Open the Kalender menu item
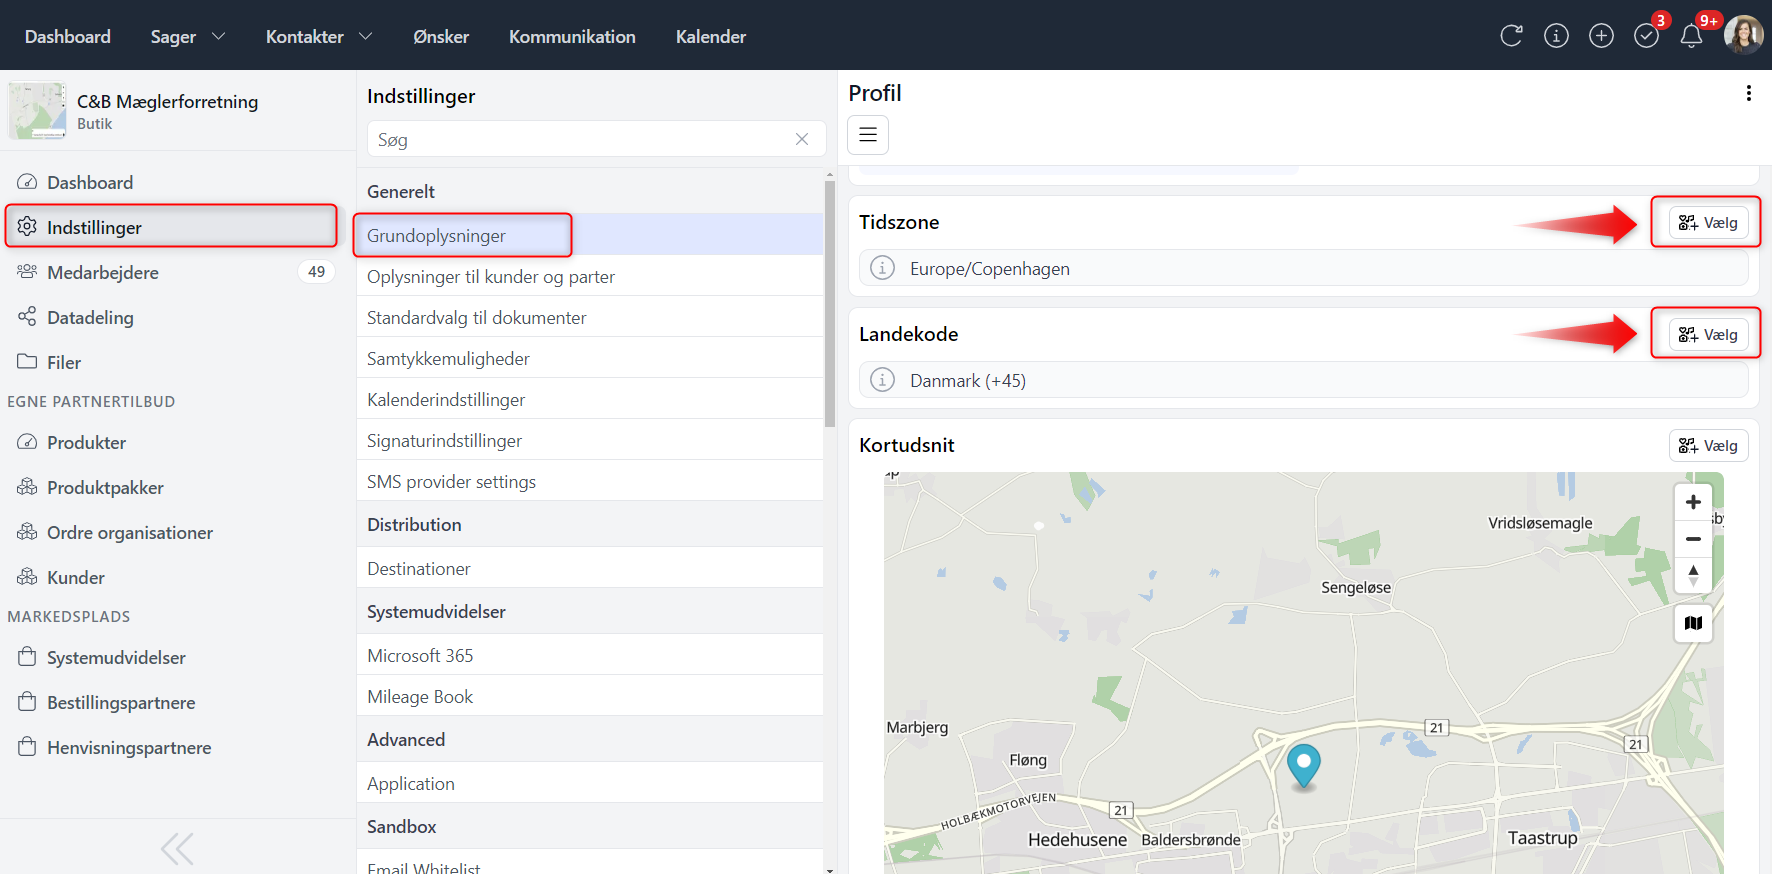This screenshot has height=874, width=1772. (710, 37)
